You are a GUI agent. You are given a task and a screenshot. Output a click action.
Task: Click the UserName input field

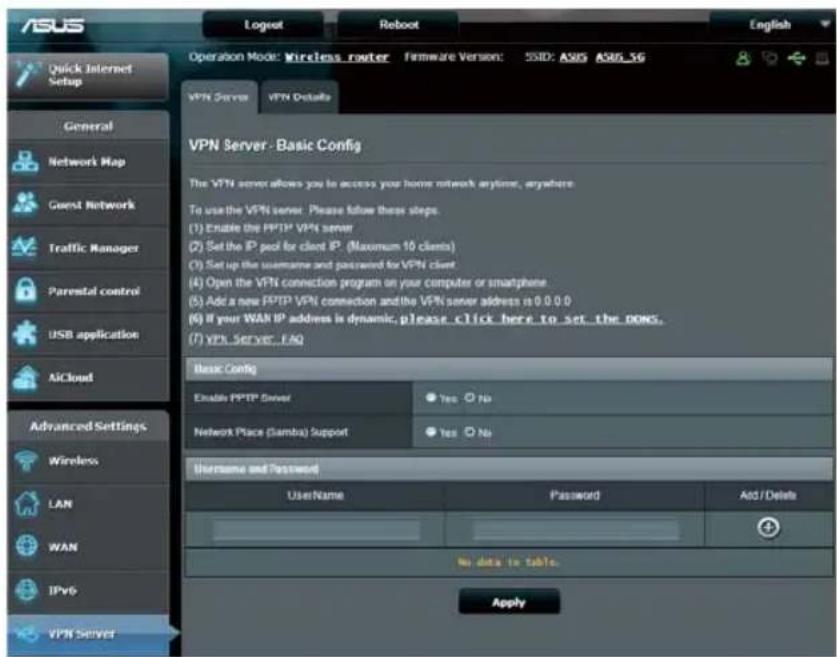point(317,530)
